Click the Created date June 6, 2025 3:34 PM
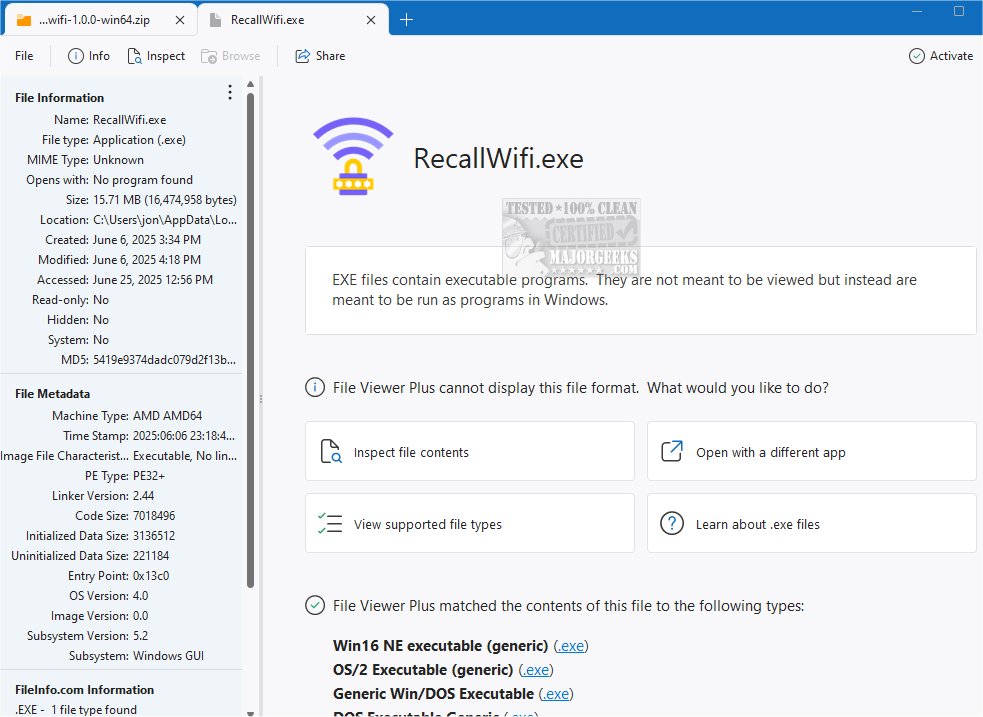The image size is (983, 717). [x=147, y=240]
